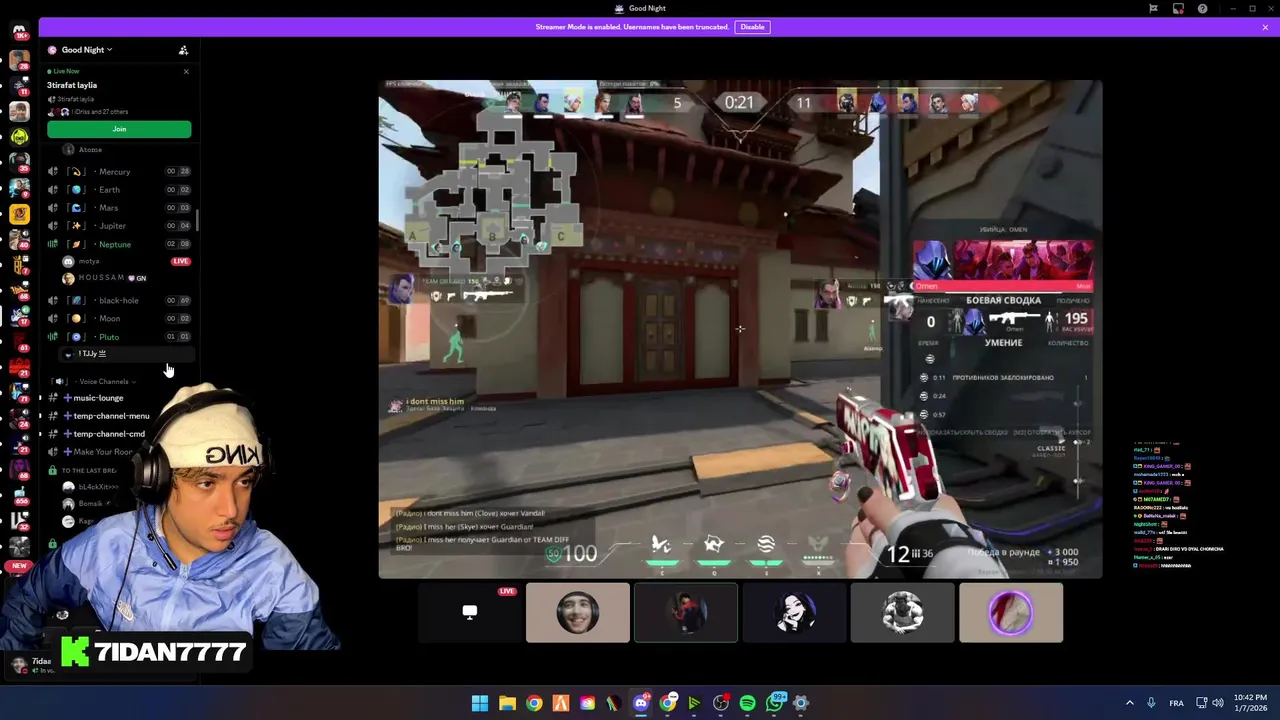The width and height of the screenshot is (1280, 720).
Task: Click the Pluto active voice waveform icon
Action: pos(53,336)
